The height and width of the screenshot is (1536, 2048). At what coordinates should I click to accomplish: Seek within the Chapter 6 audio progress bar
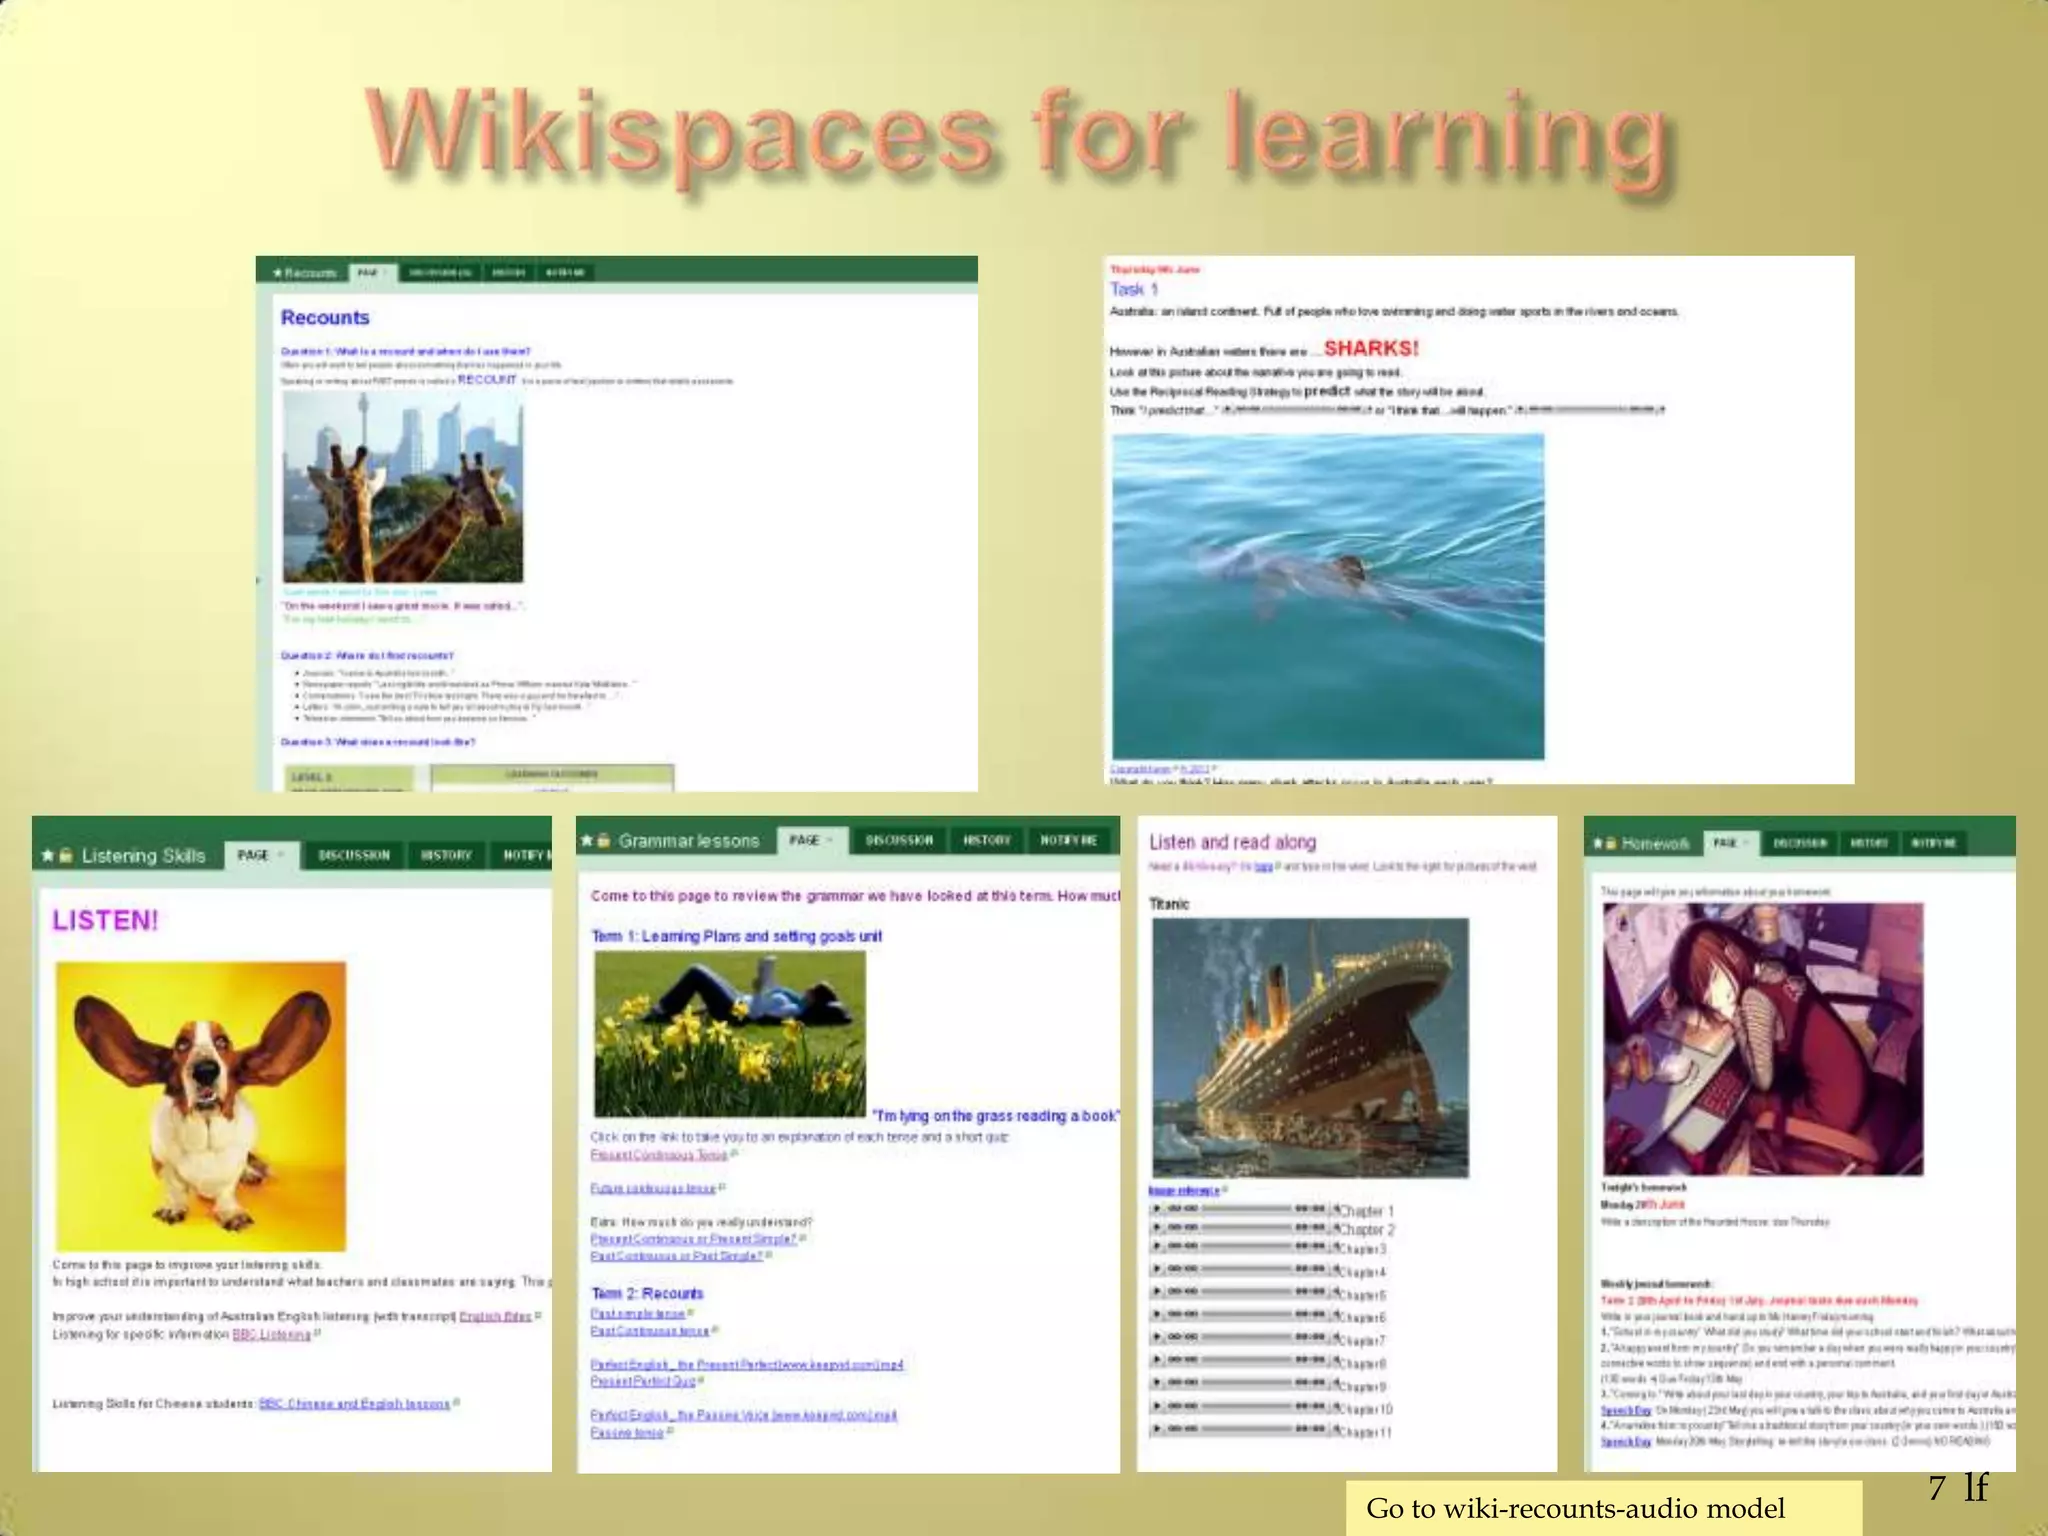click(1246, 1315)
